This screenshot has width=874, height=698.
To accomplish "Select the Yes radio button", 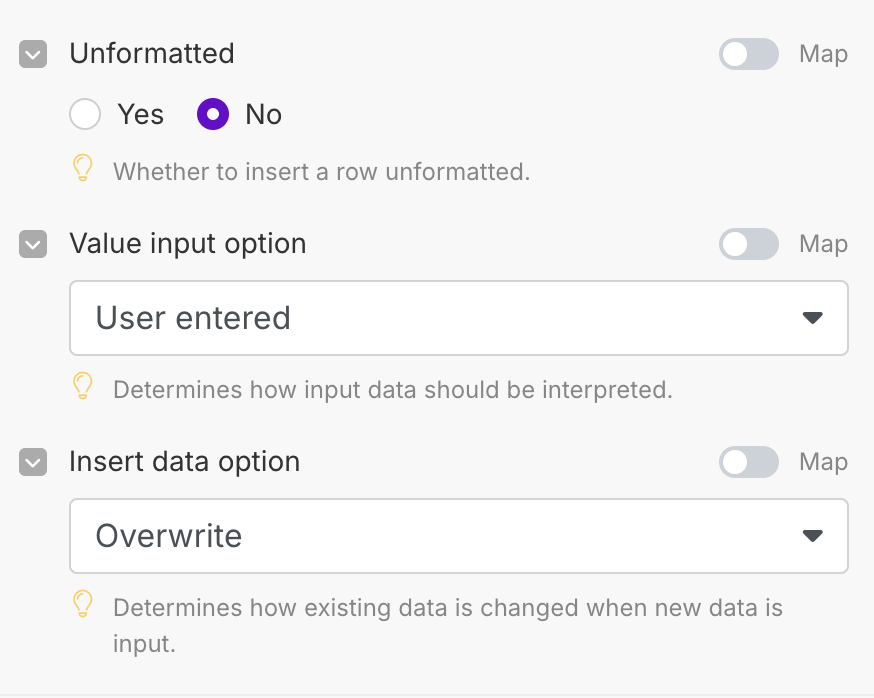I will [85, 115].
